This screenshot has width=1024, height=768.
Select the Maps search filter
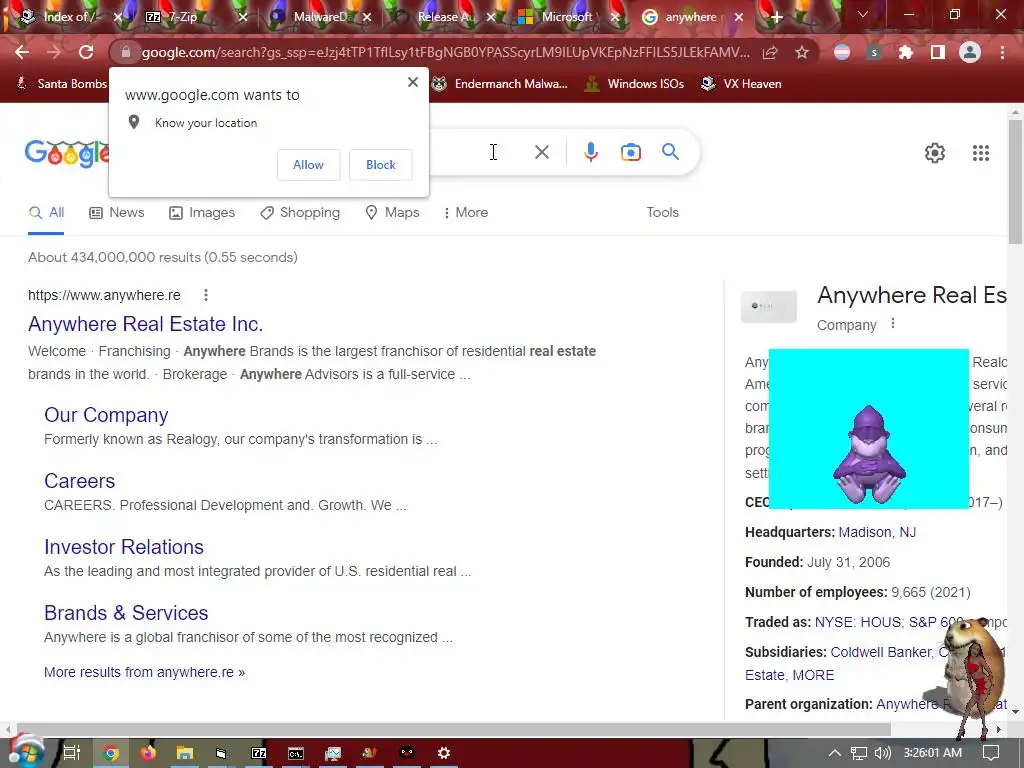(392, 213)
